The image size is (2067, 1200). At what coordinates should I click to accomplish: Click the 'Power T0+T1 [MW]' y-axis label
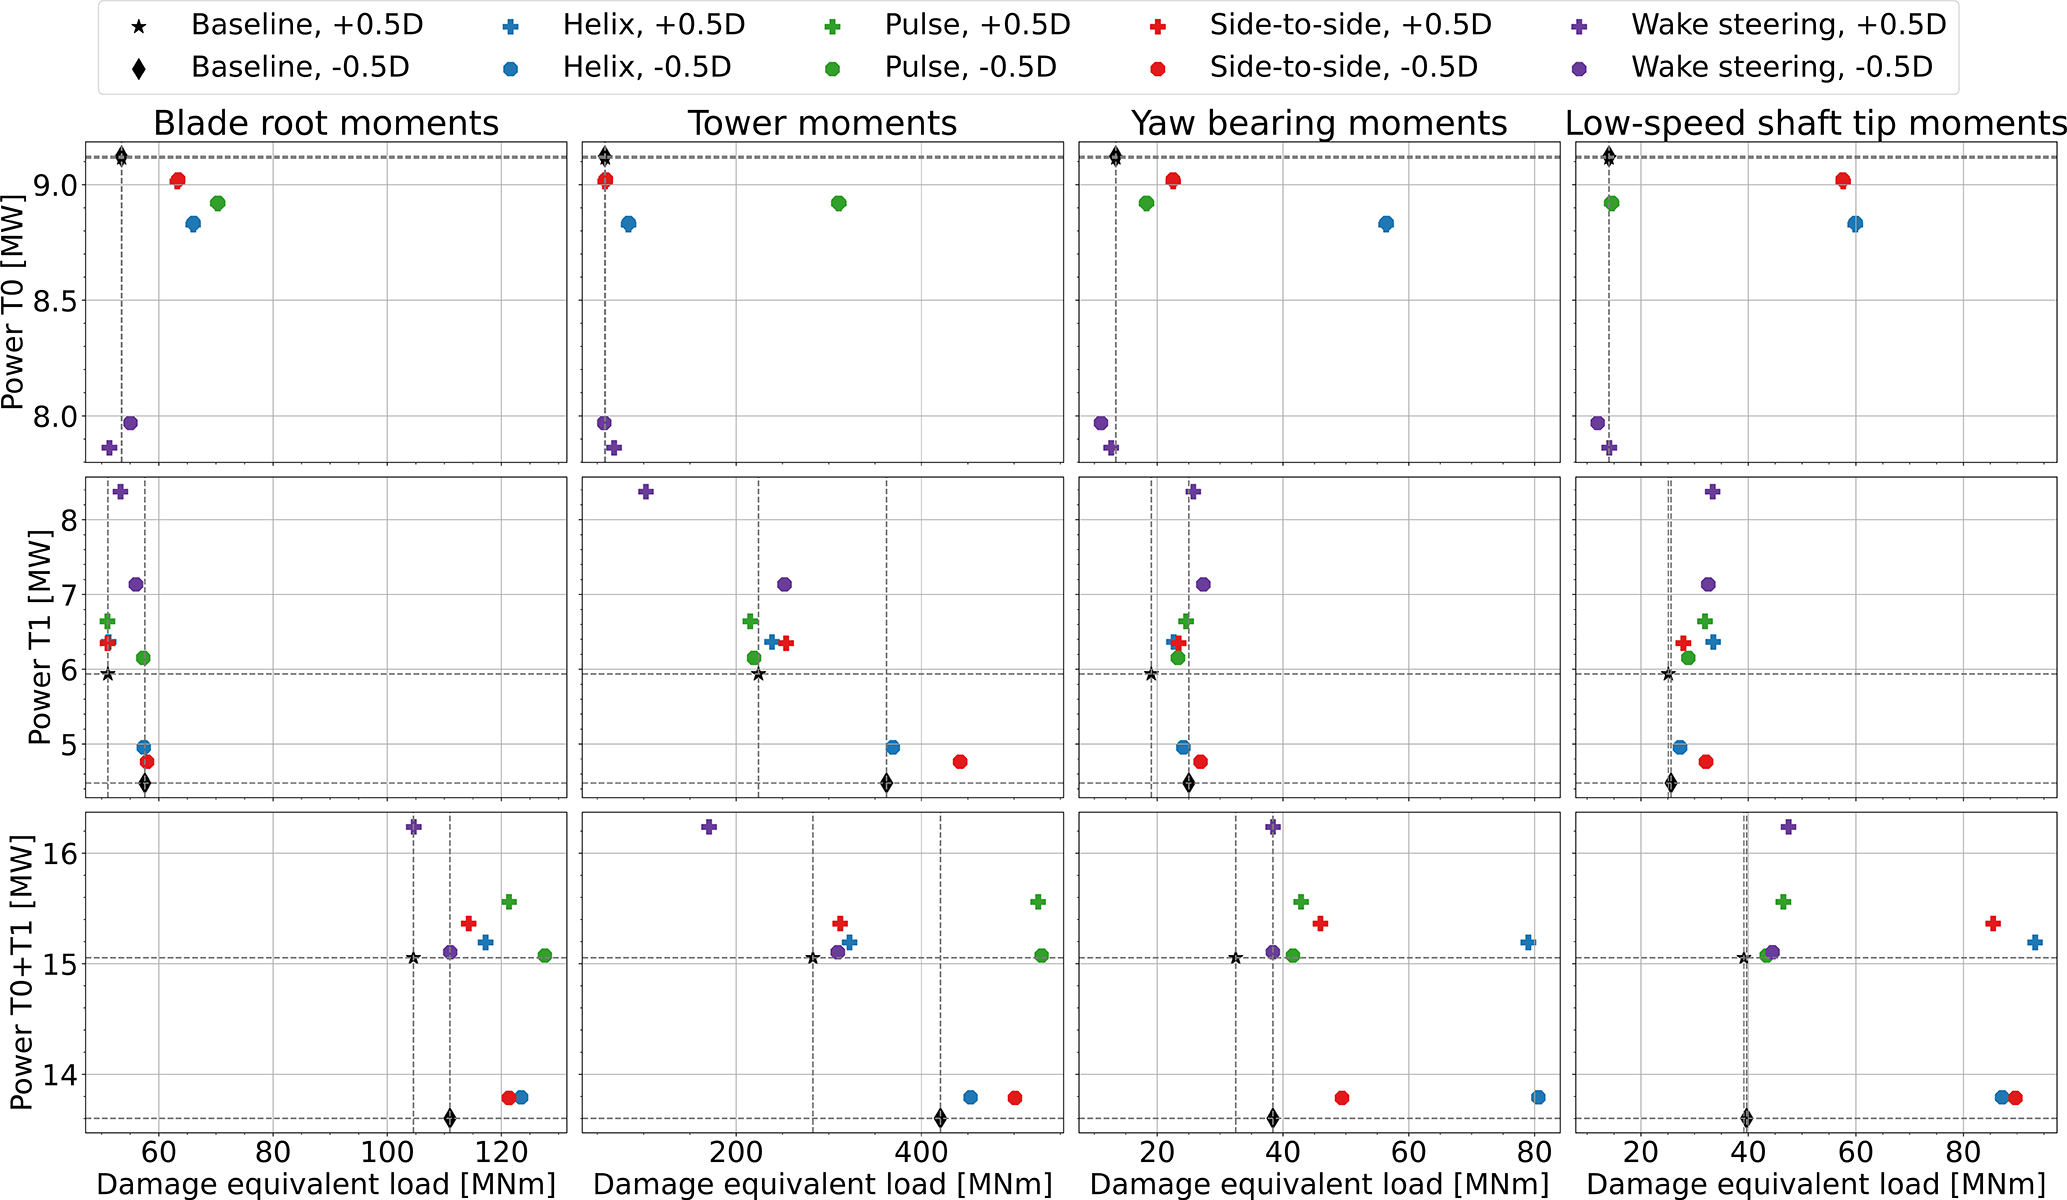pyautogui.click(x=22, y=973)
